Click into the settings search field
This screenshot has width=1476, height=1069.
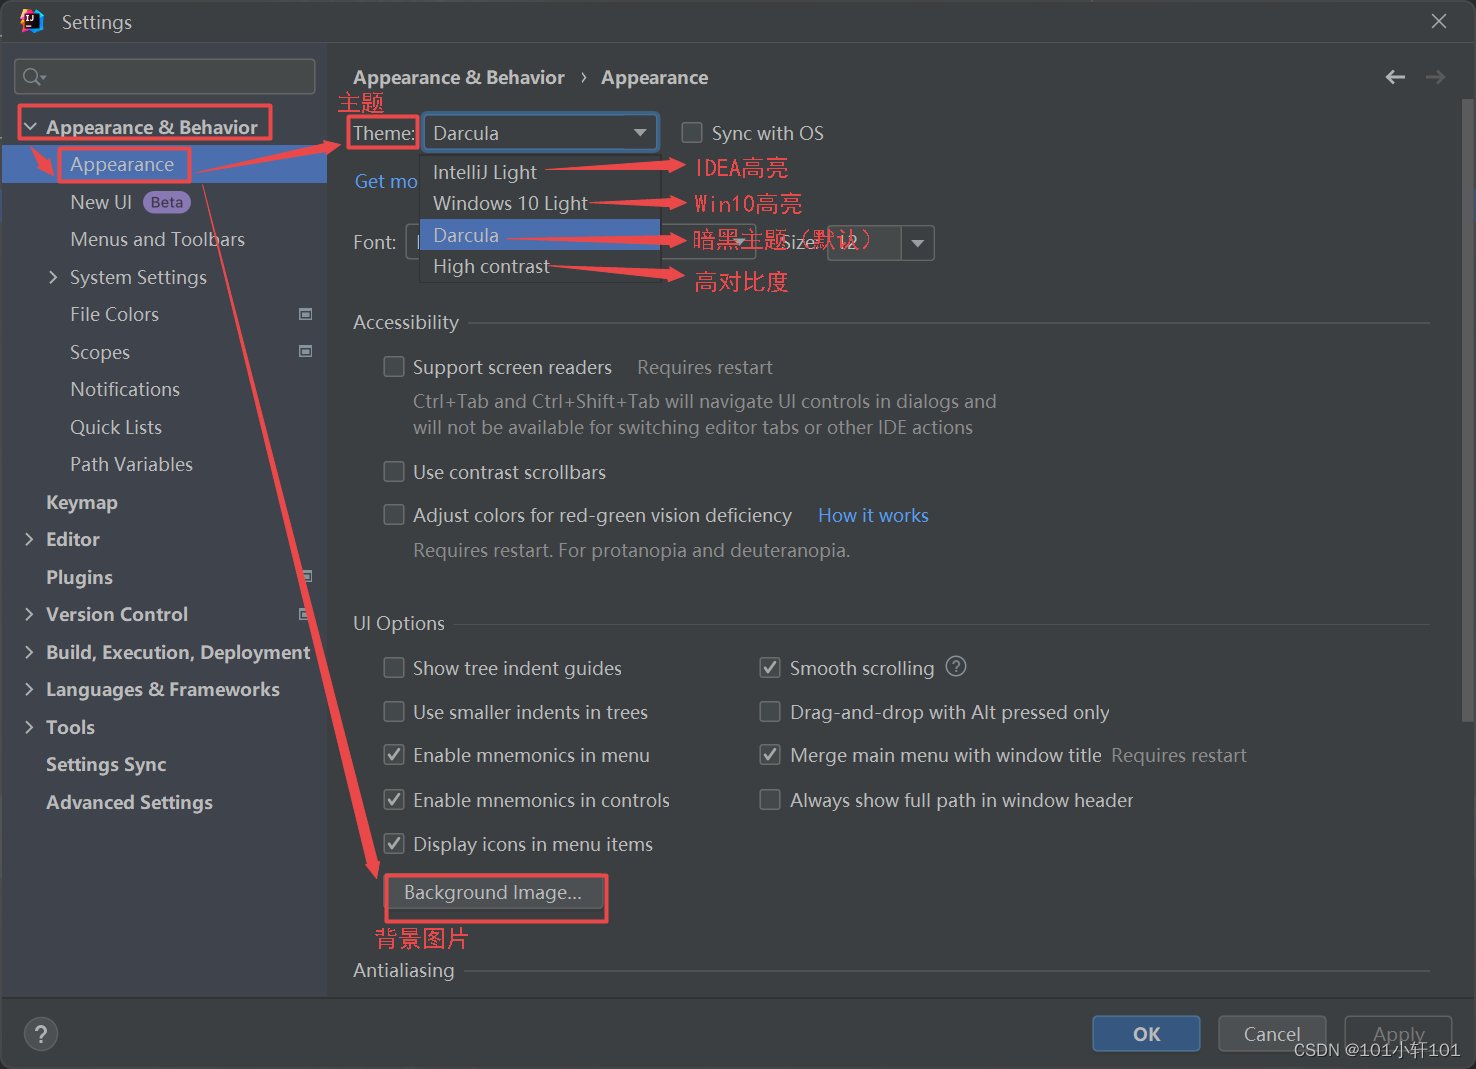tap(165, 77)
